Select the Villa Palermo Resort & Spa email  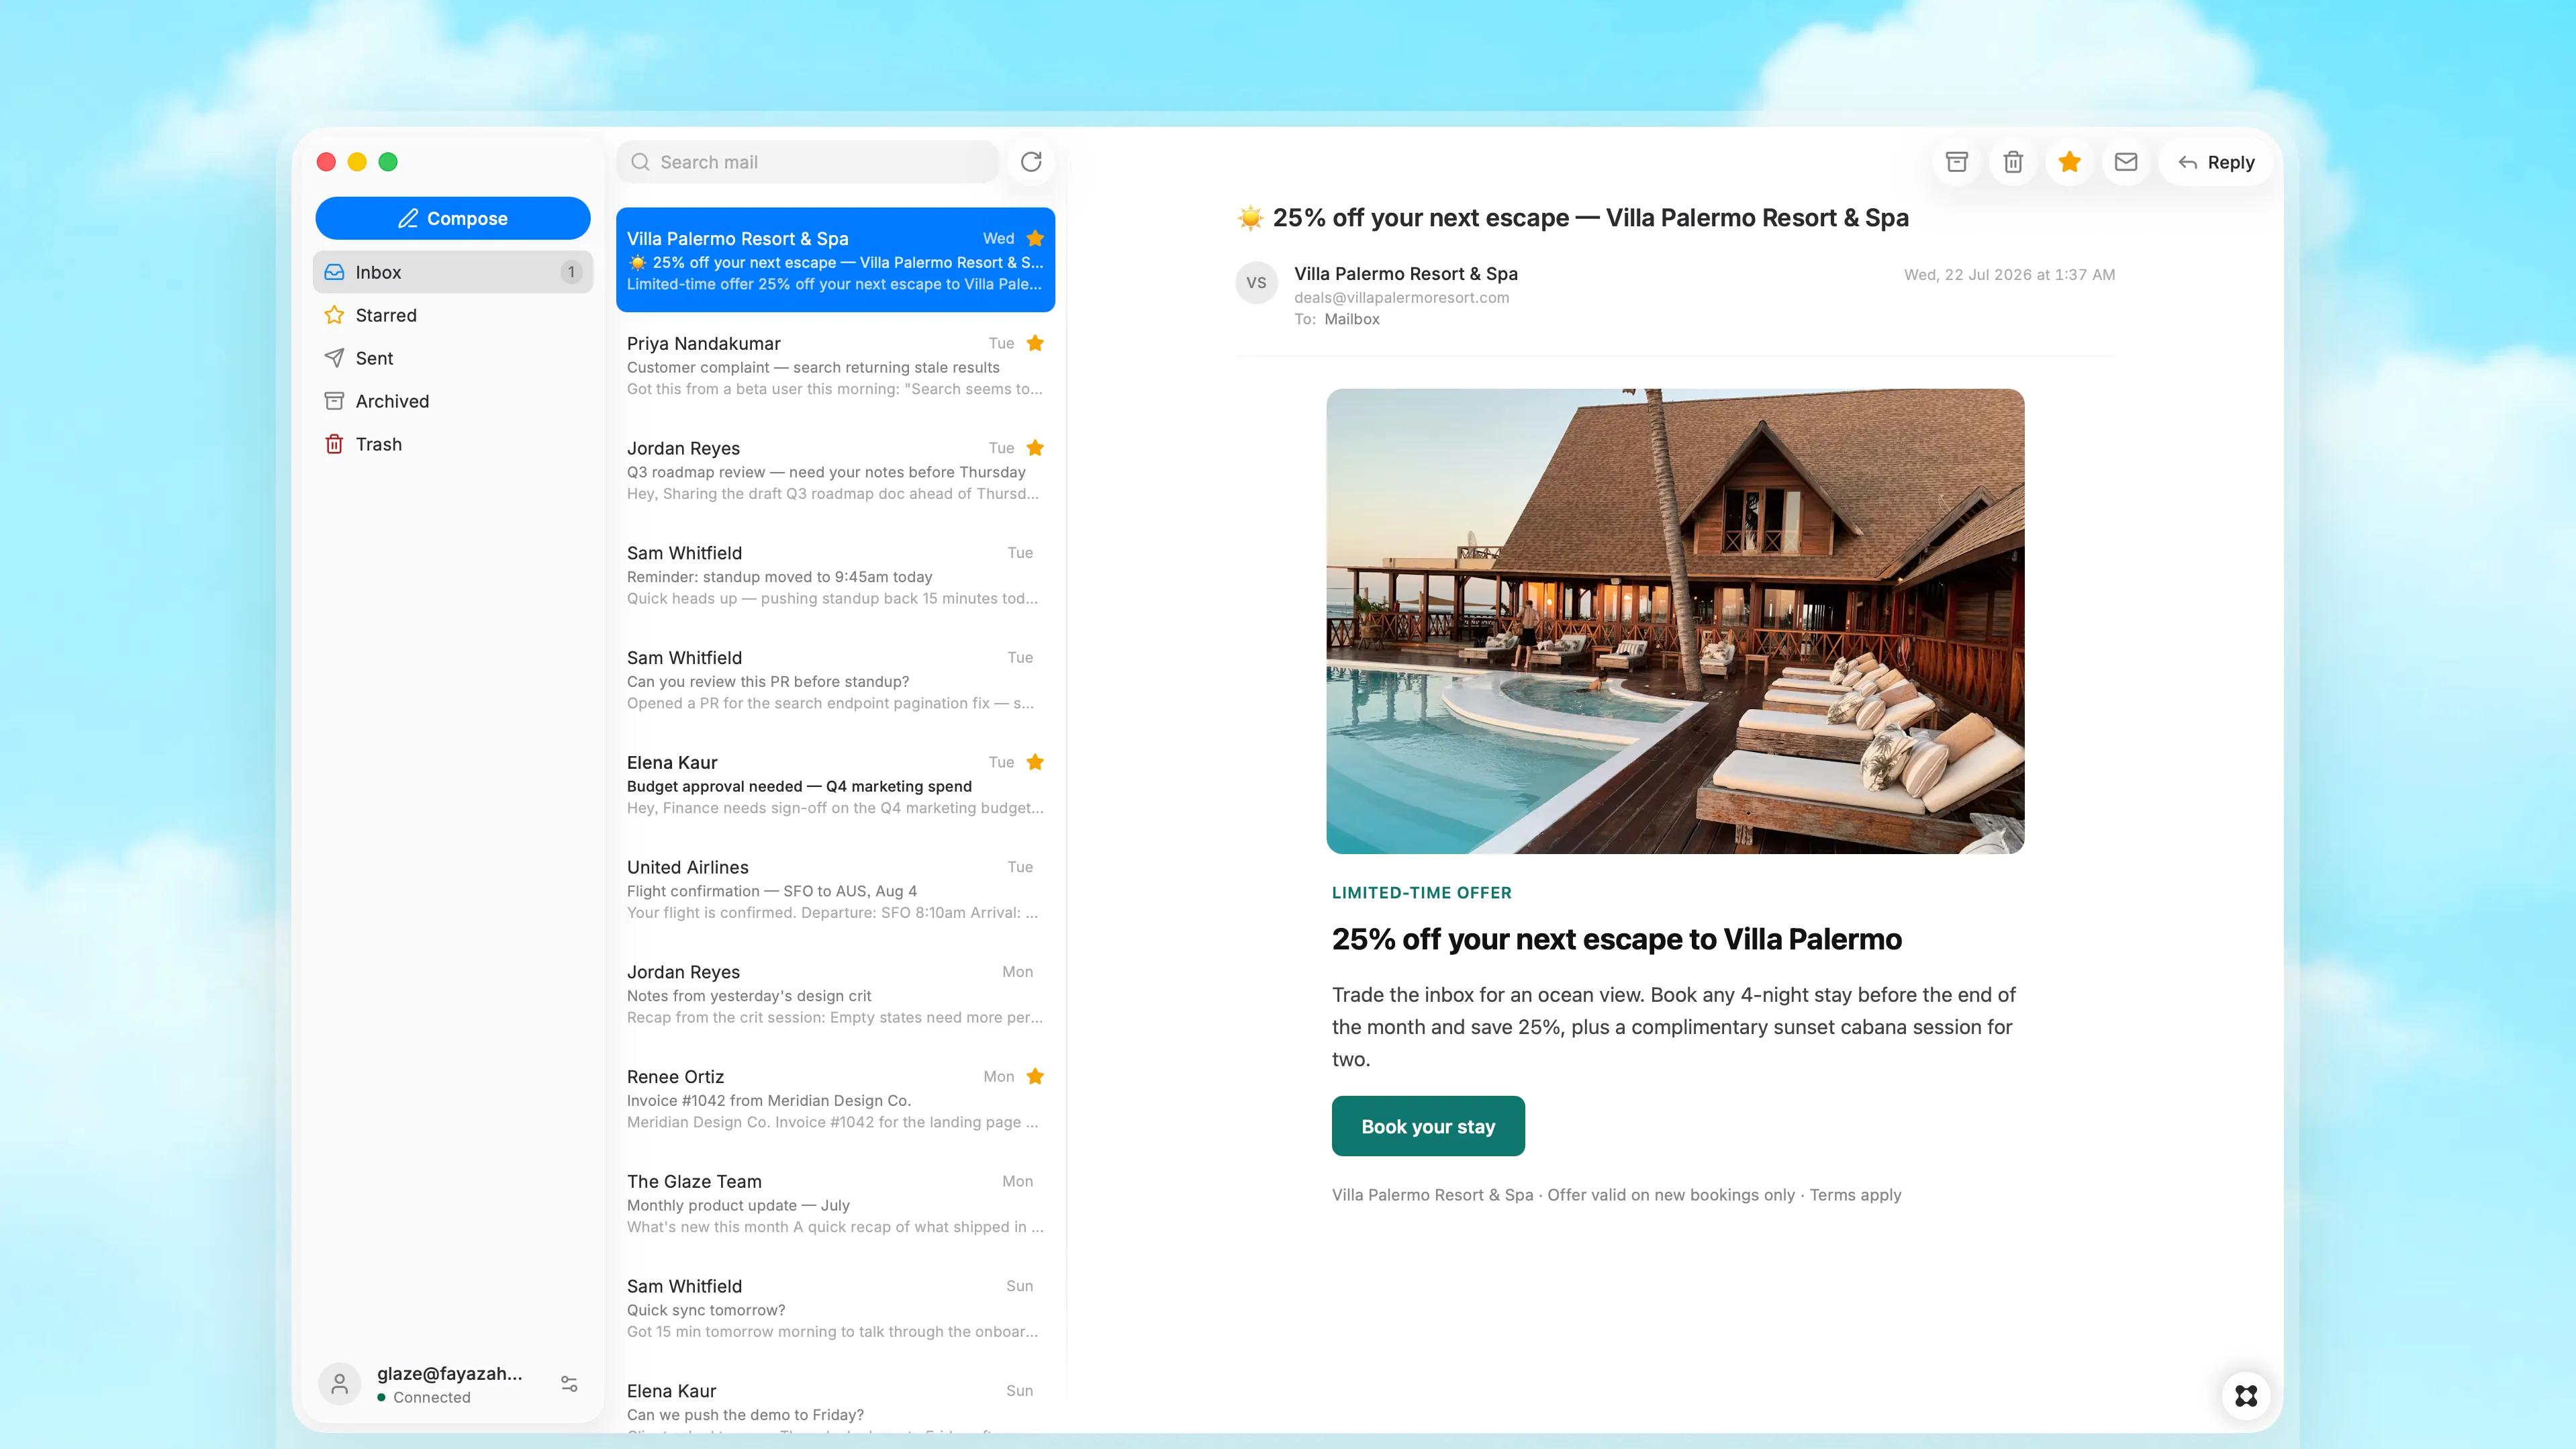835,260
